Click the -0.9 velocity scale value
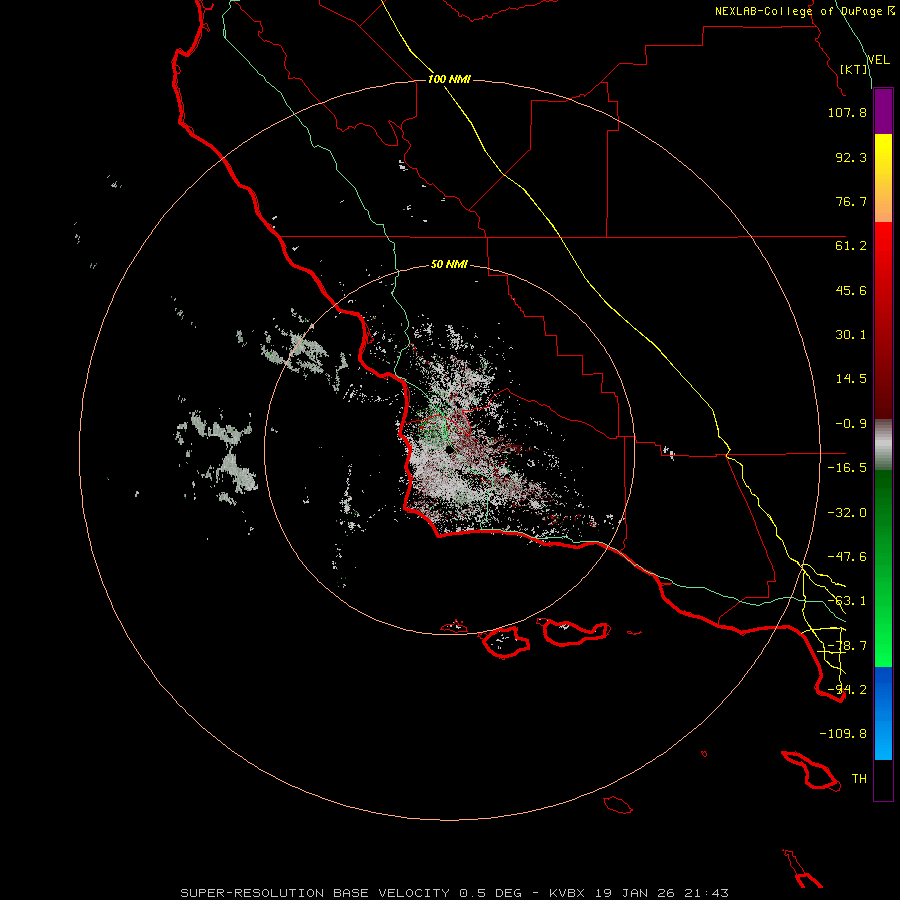 point(851,424)
